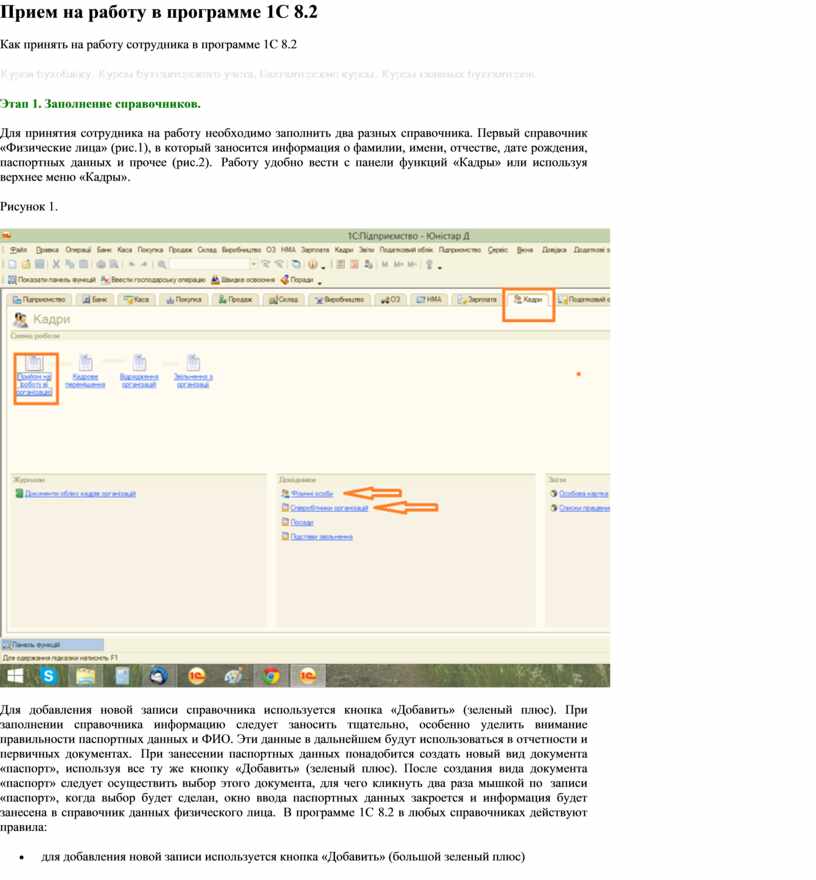Switch to the Підприємство panel tab
This screenshot has width=816, height=880.
pyautogui.click(x=39, y=300)
